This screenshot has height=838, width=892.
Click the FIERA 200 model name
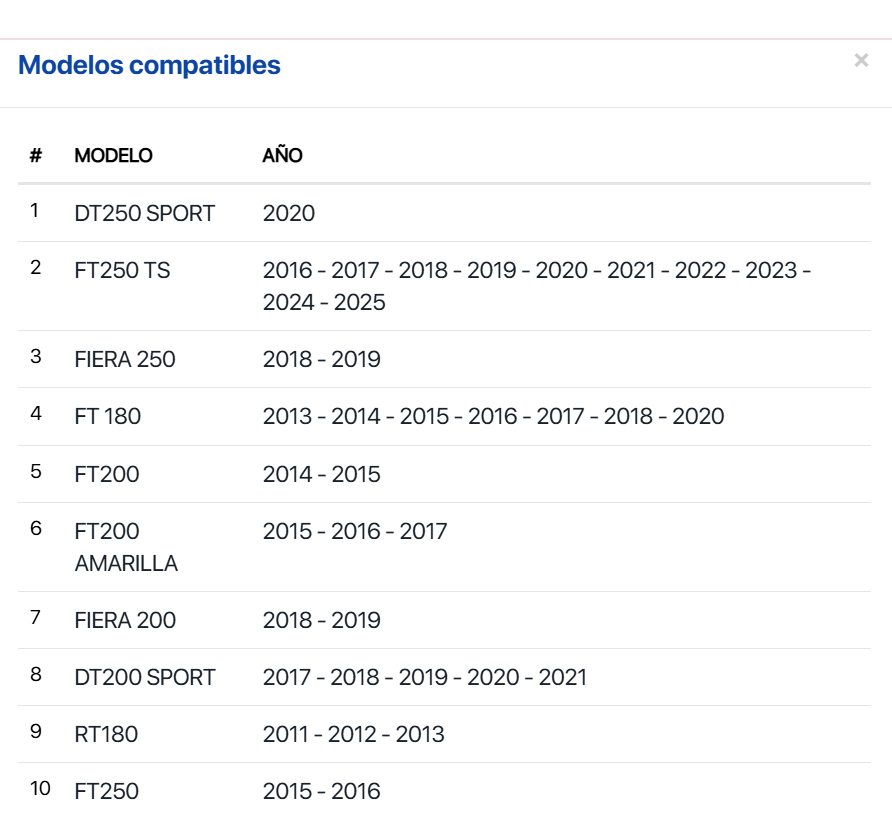125,621
